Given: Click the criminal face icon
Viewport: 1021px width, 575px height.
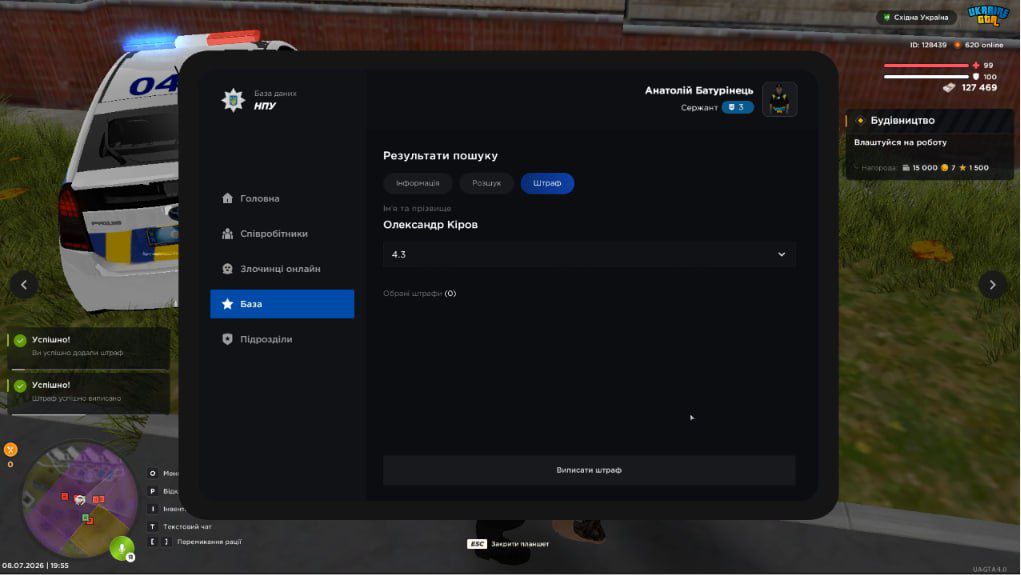Looking at the screenshot, I should (227, 269).
